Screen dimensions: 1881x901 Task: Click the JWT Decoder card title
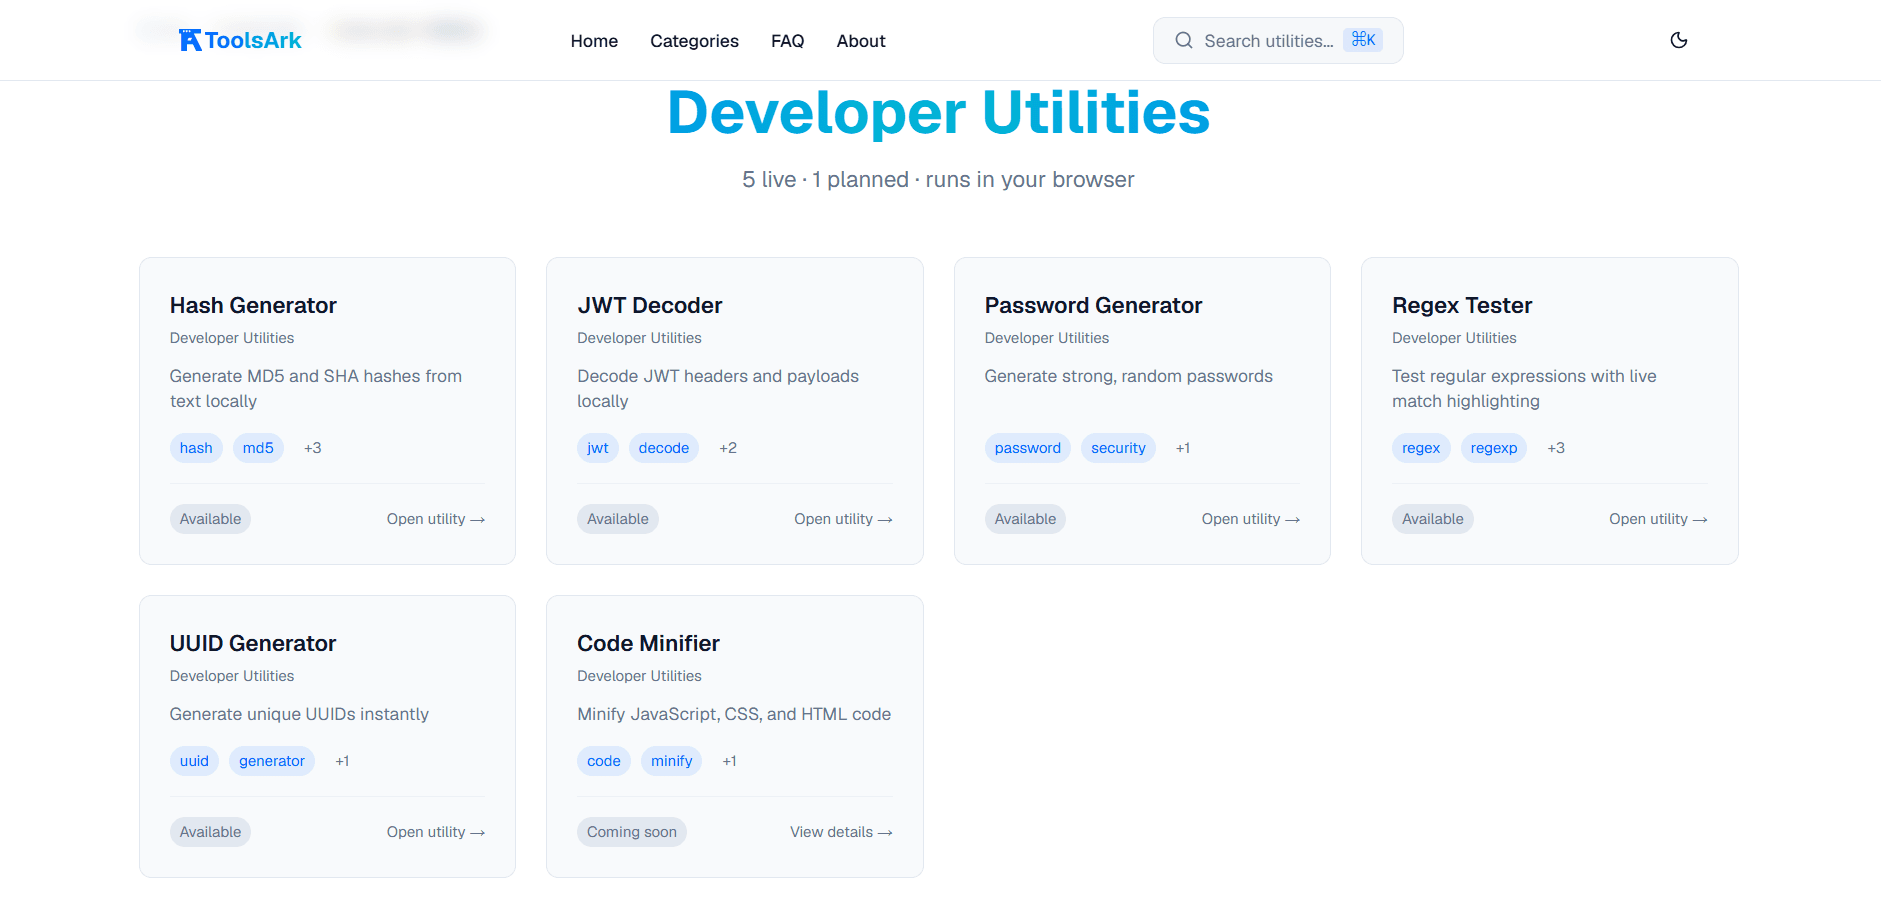(x=649, y=305)
